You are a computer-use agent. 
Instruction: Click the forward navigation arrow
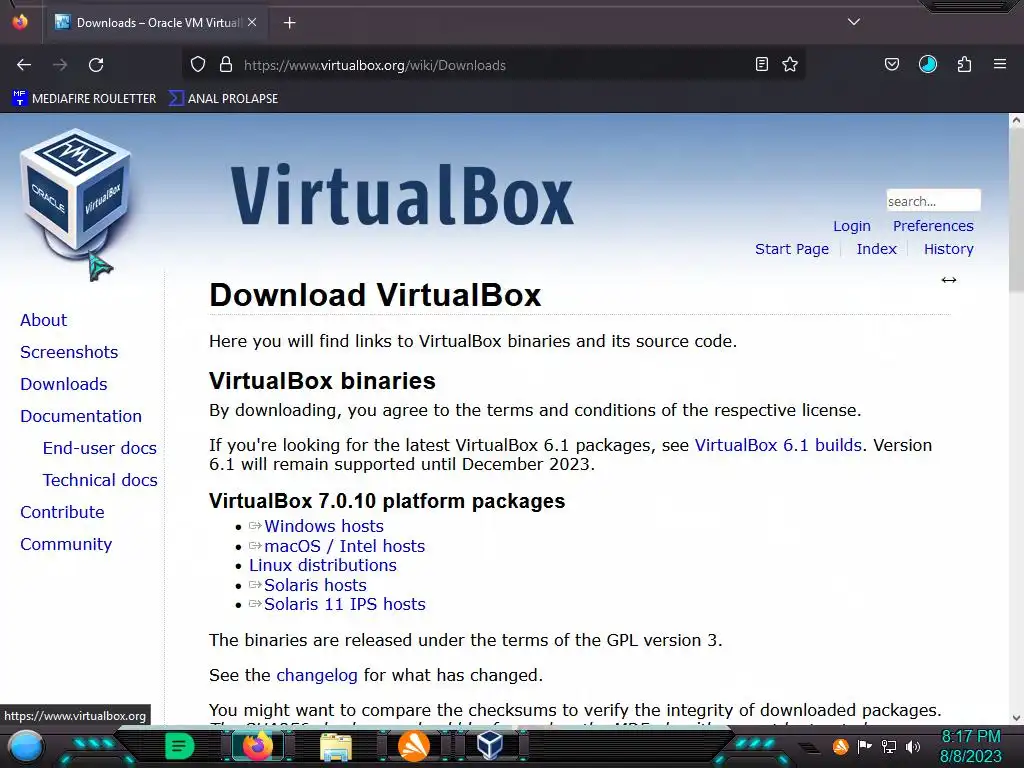pos(60,65)
